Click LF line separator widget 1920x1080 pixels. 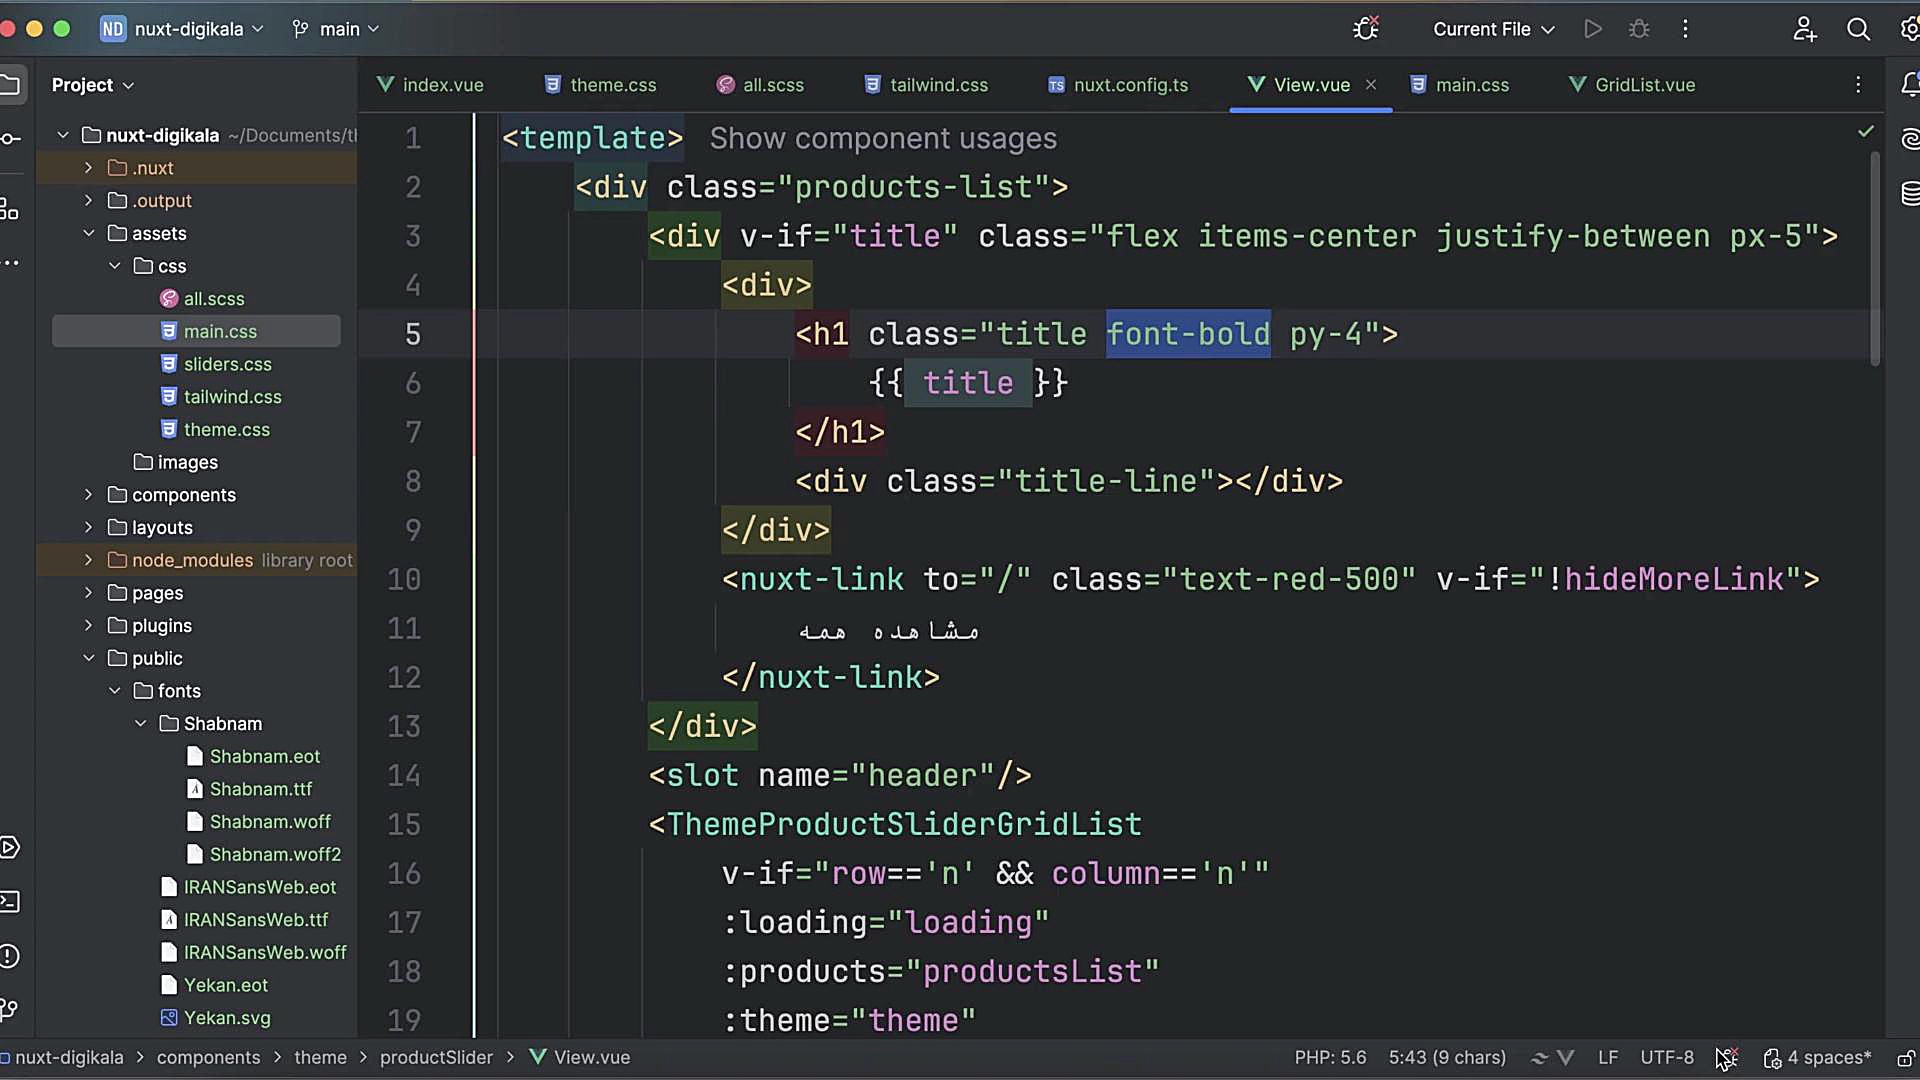(1608, 1058)
